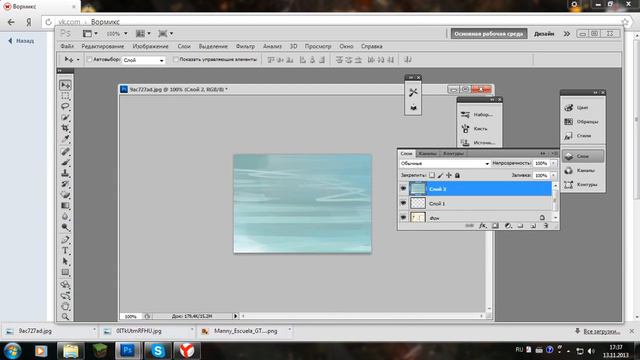
Task: Toggle visibility of layer Слой 2
Action: click(x=403, y=189)
